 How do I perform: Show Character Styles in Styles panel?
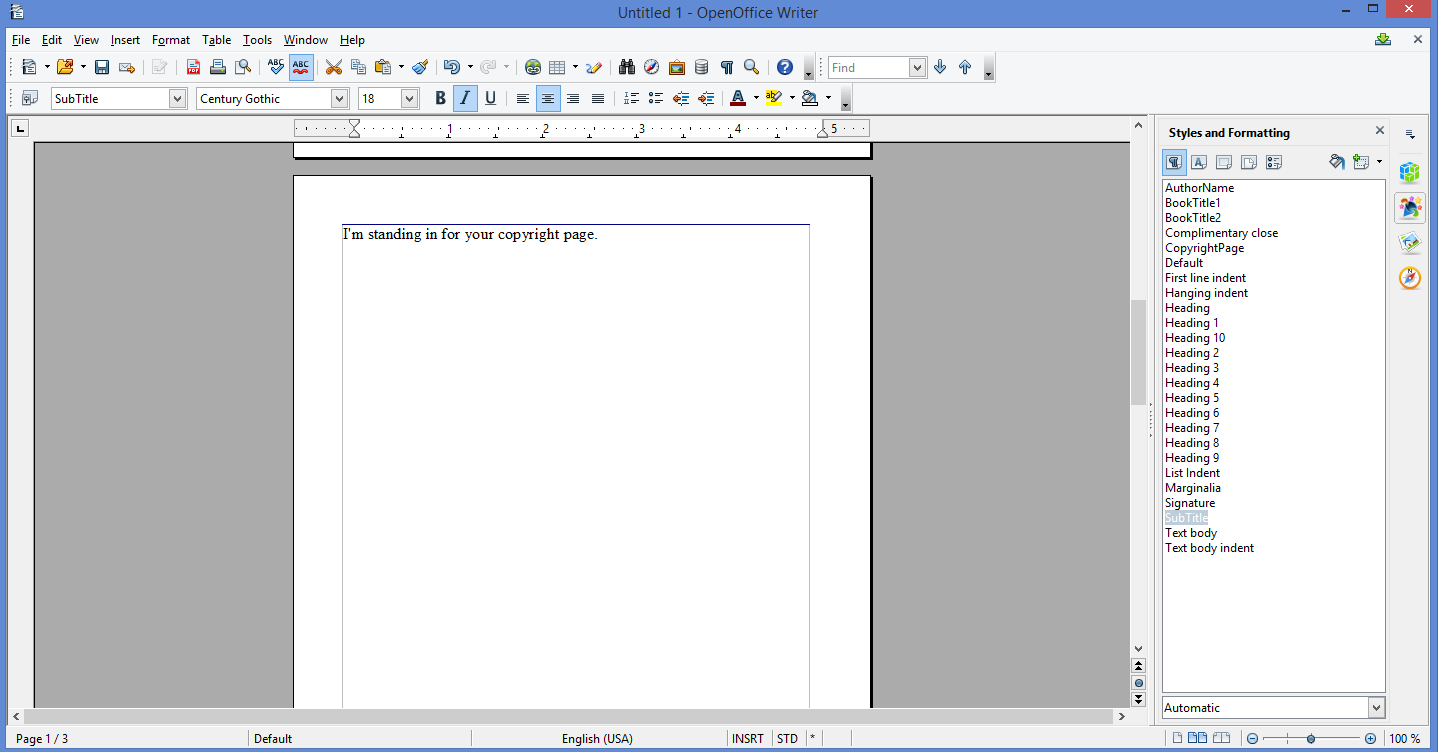pyautogui.click(x=1199, y=162)
